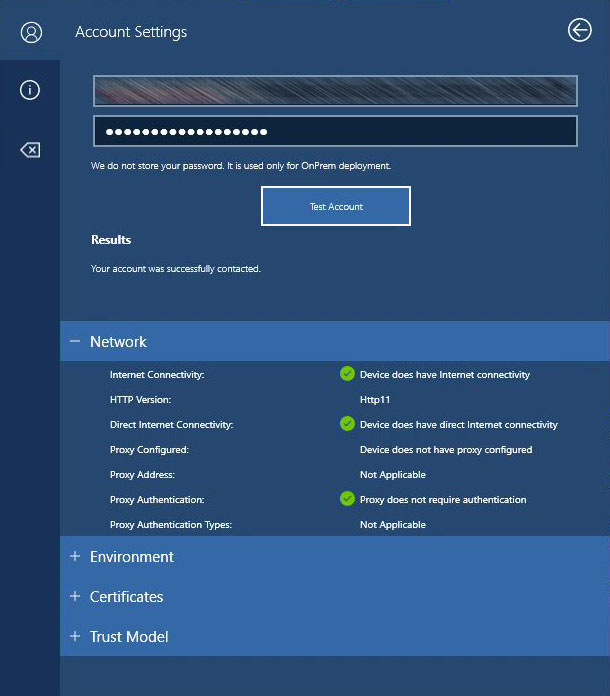
Task: Click the backspace clear icon in sidebar
Action: click(30, 150)
